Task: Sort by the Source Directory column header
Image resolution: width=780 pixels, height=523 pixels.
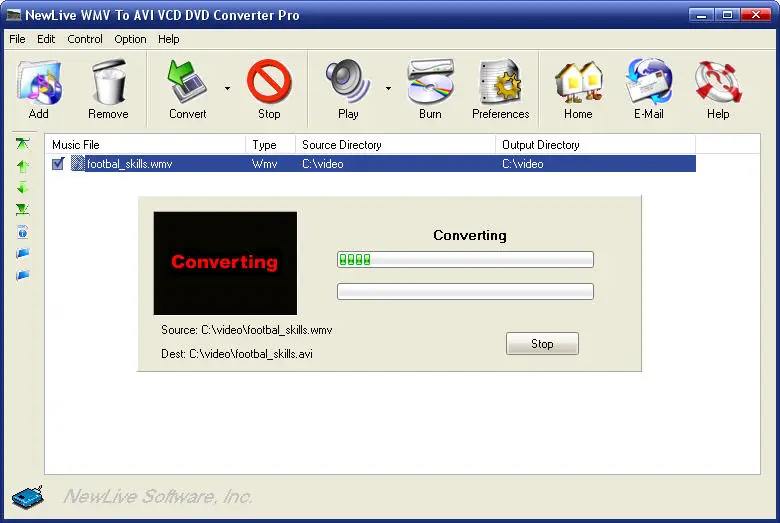Action: coord(395,145)
